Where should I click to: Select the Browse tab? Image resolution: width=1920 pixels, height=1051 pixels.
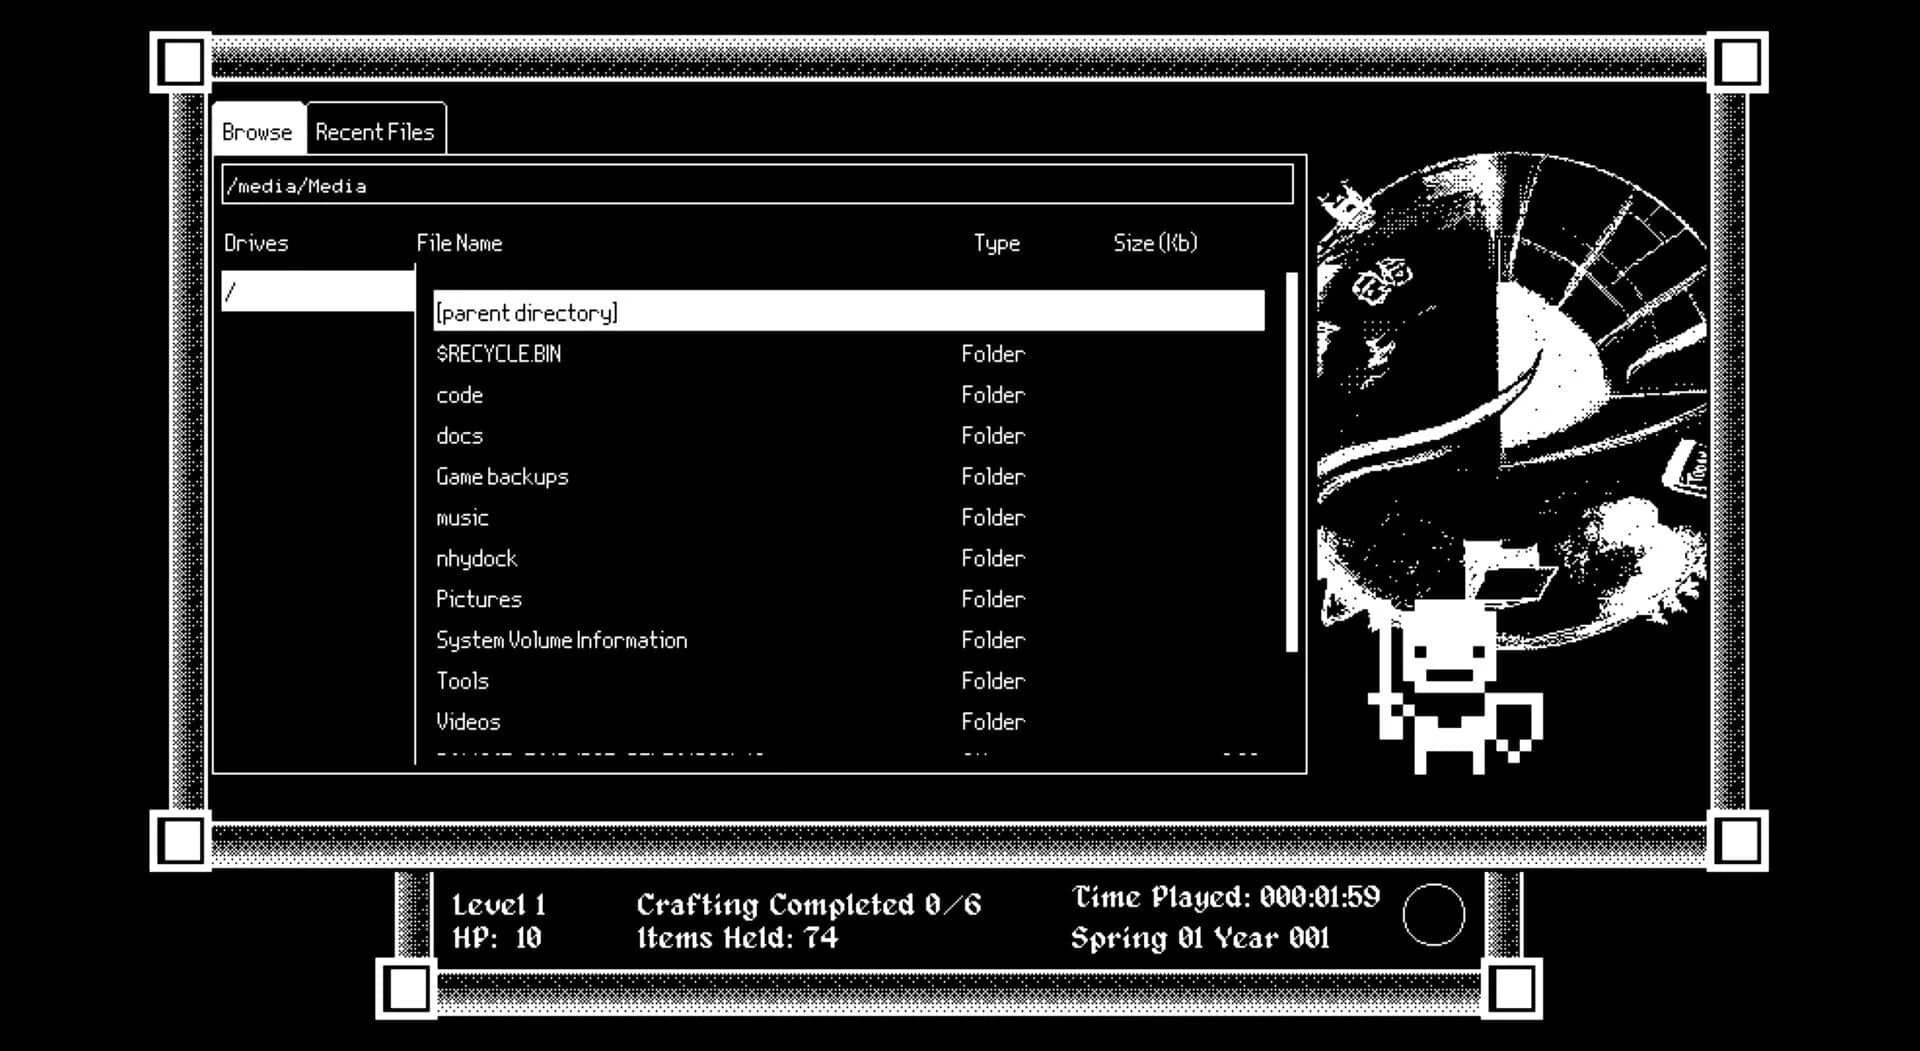click(x=258, y=131)
